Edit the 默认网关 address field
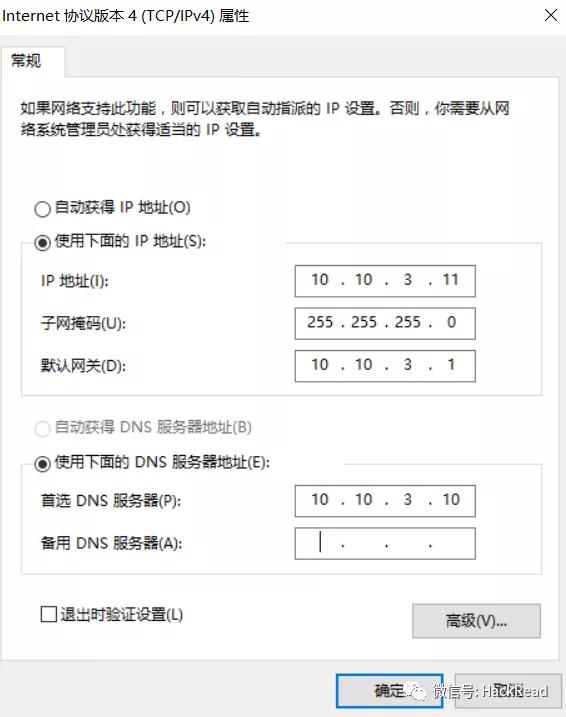This screenshot has height=717, width=566. pos(385,366)
